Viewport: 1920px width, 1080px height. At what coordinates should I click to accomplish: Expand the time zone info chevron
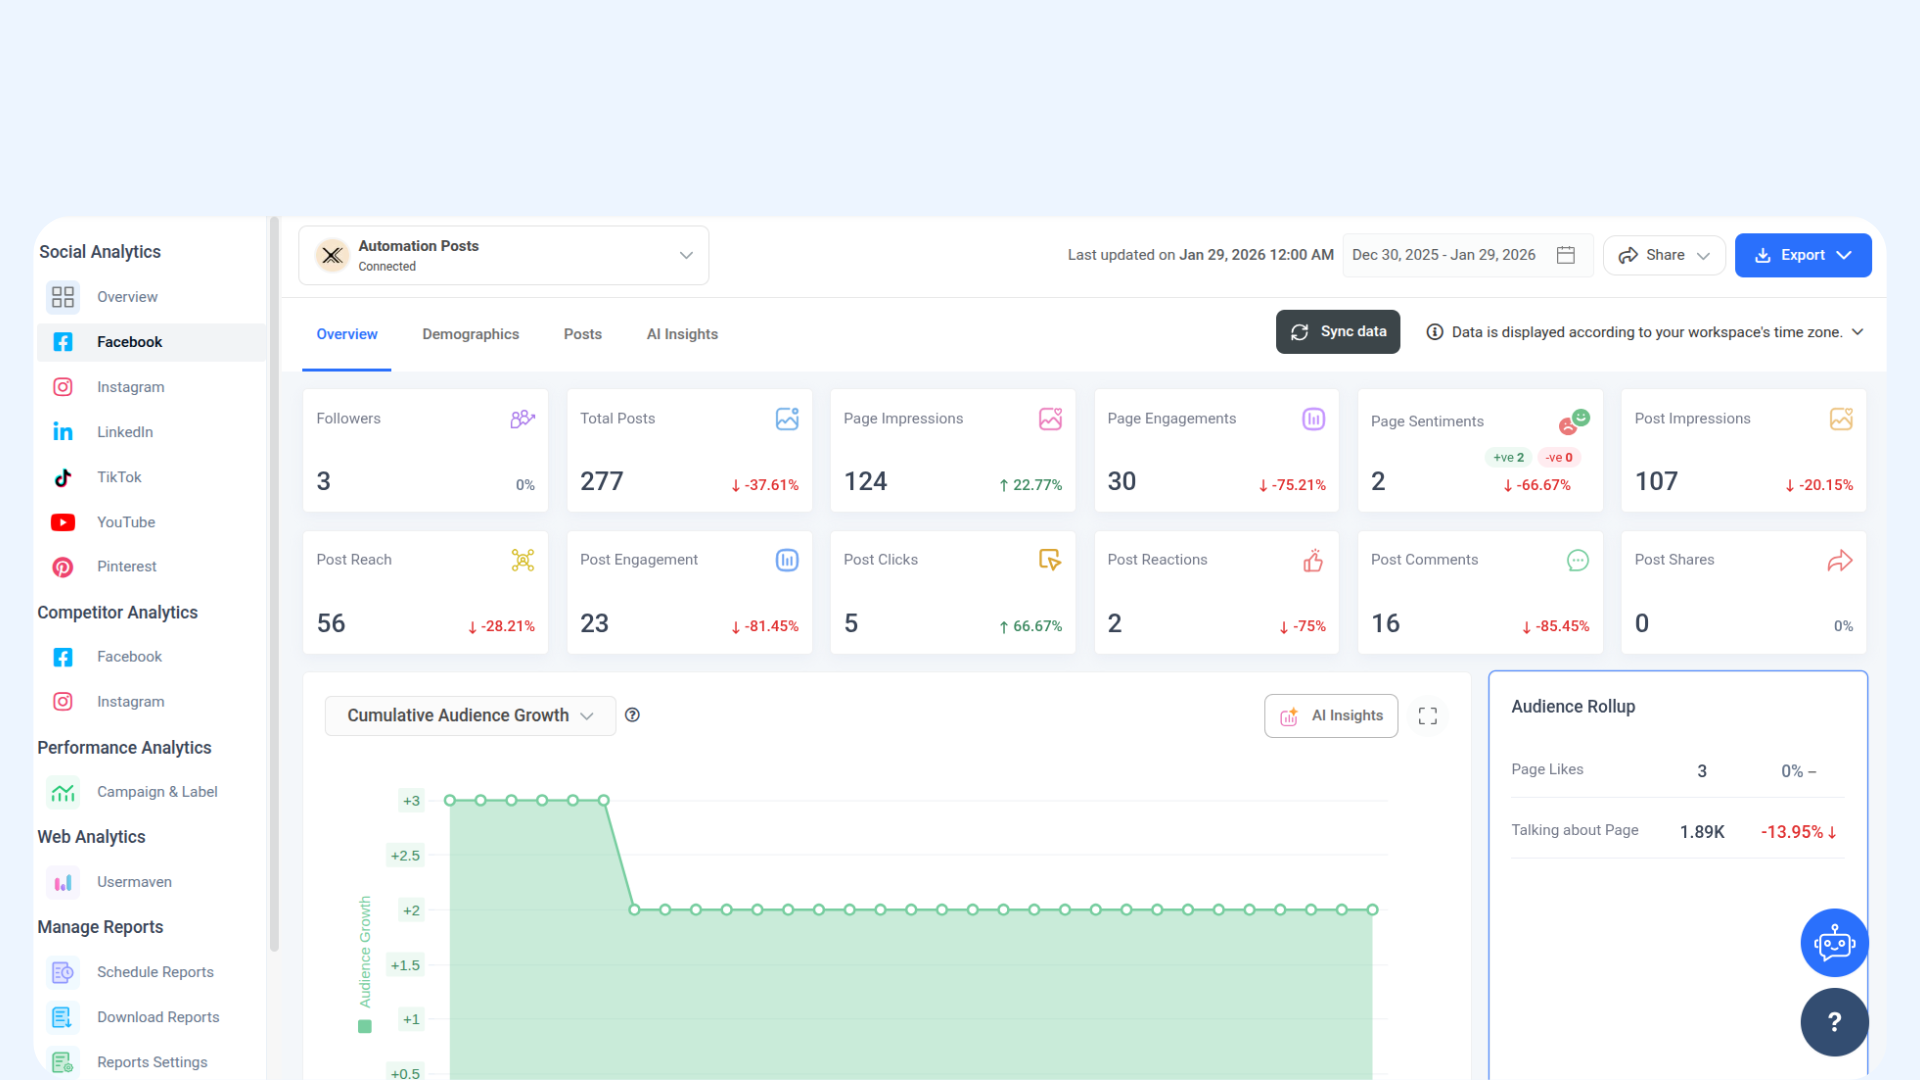pyautogui.click(x=1858, y=332)
